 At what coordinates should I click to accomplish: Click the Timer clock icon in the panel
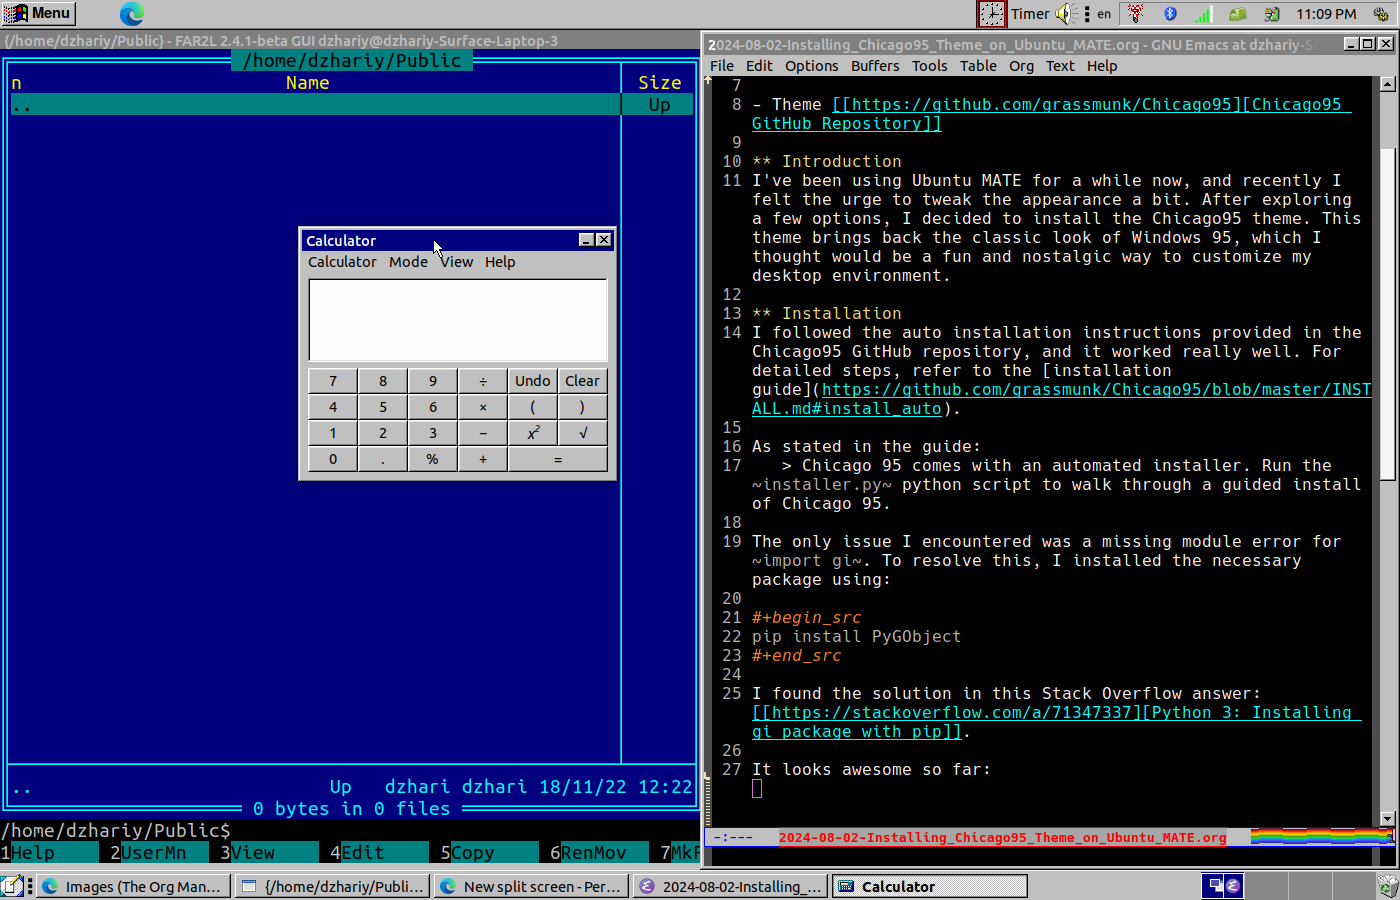pos(991,14)
